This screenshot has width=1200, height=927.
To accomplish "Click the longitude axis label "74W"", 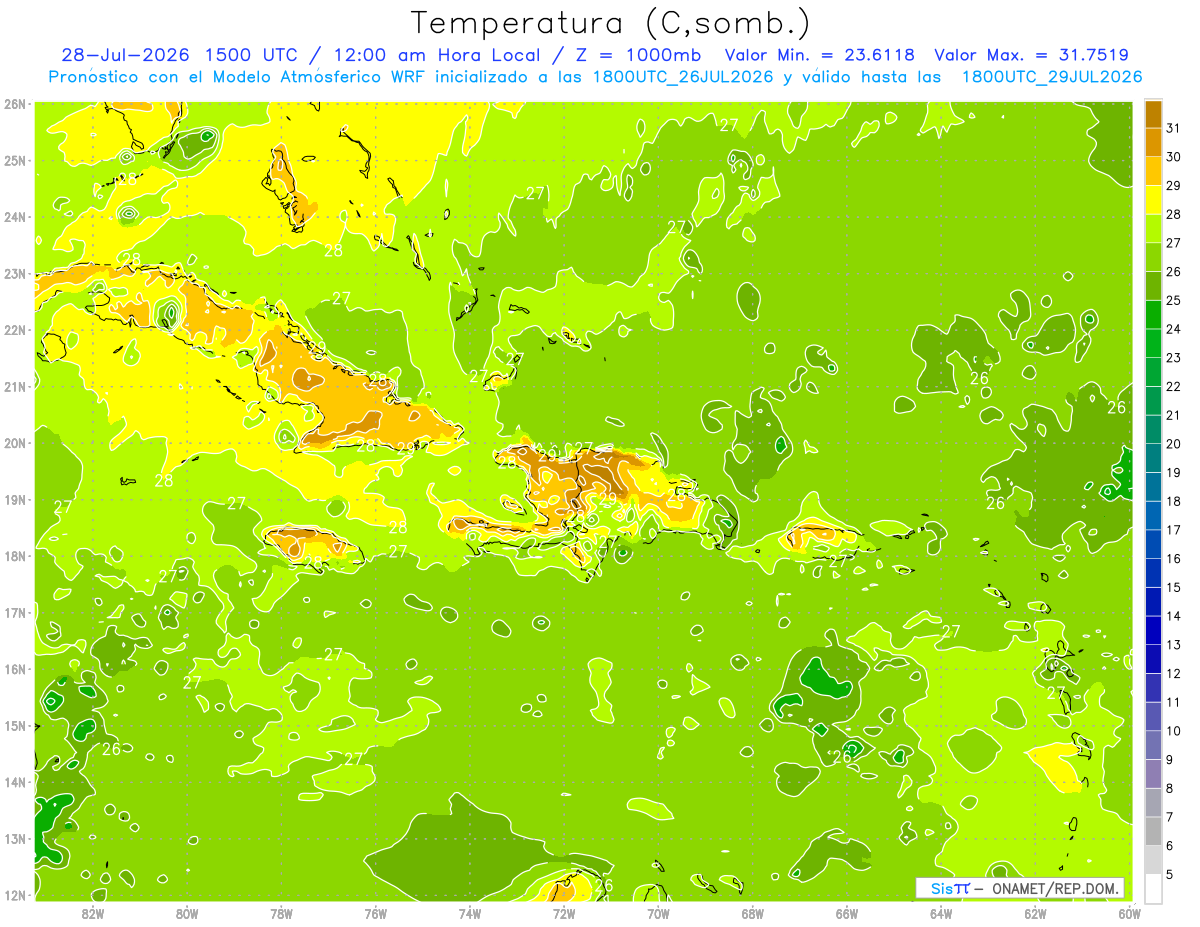I will pos(470,913).
